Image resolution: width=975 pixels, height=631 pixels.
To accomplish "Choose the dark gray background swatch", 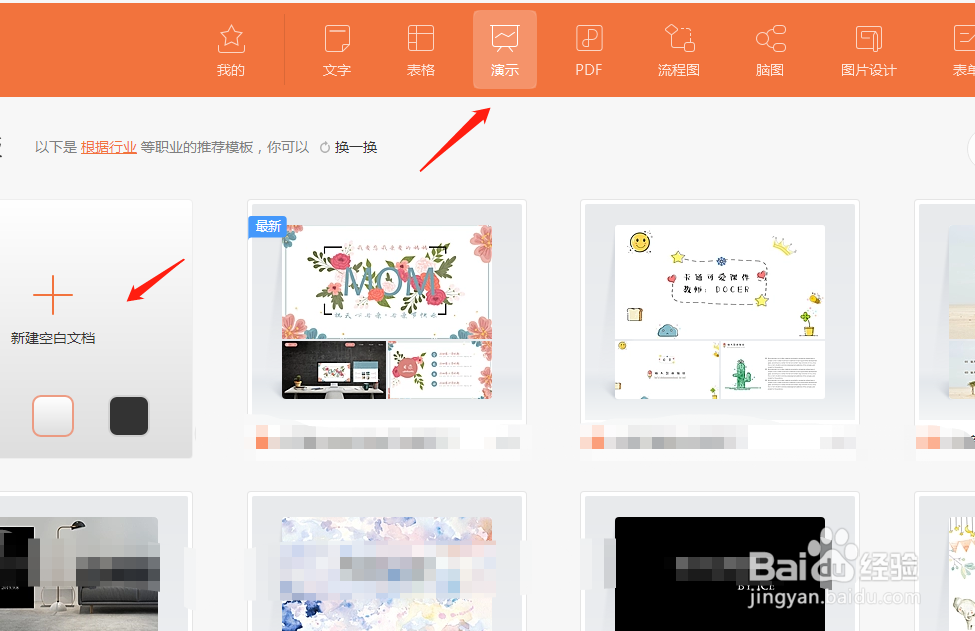I will pos(129,416).
